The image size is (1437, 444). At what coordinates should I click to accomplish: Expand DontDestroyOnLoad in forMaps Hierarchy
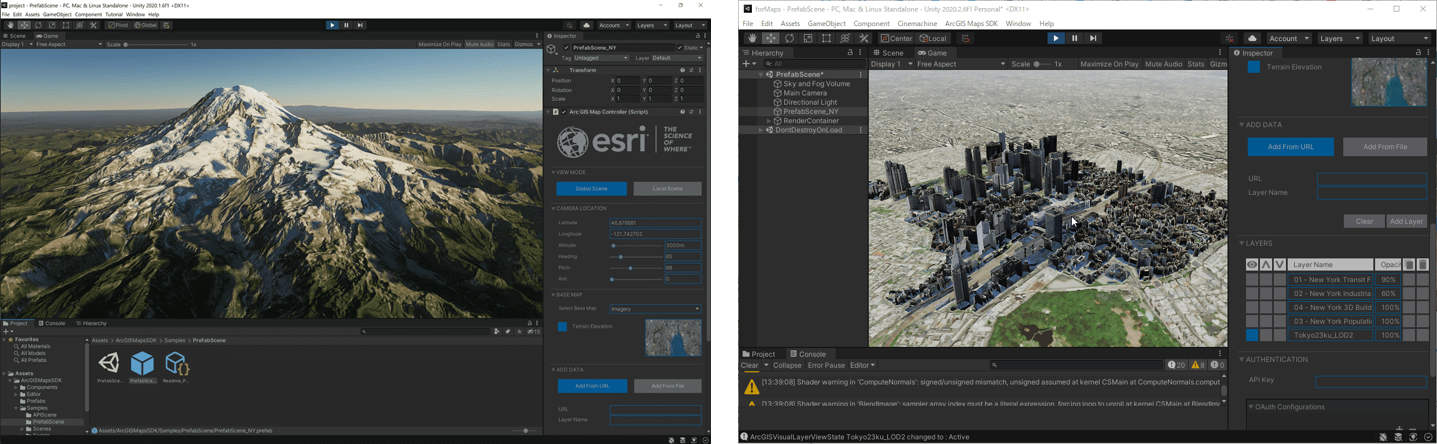coord(761,130)
